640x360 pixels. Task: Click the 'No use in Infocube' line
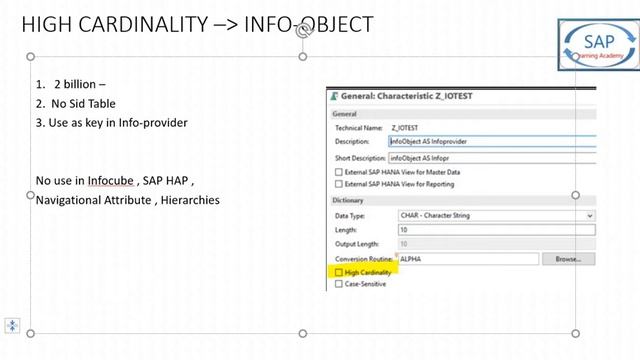coord(115,181)
